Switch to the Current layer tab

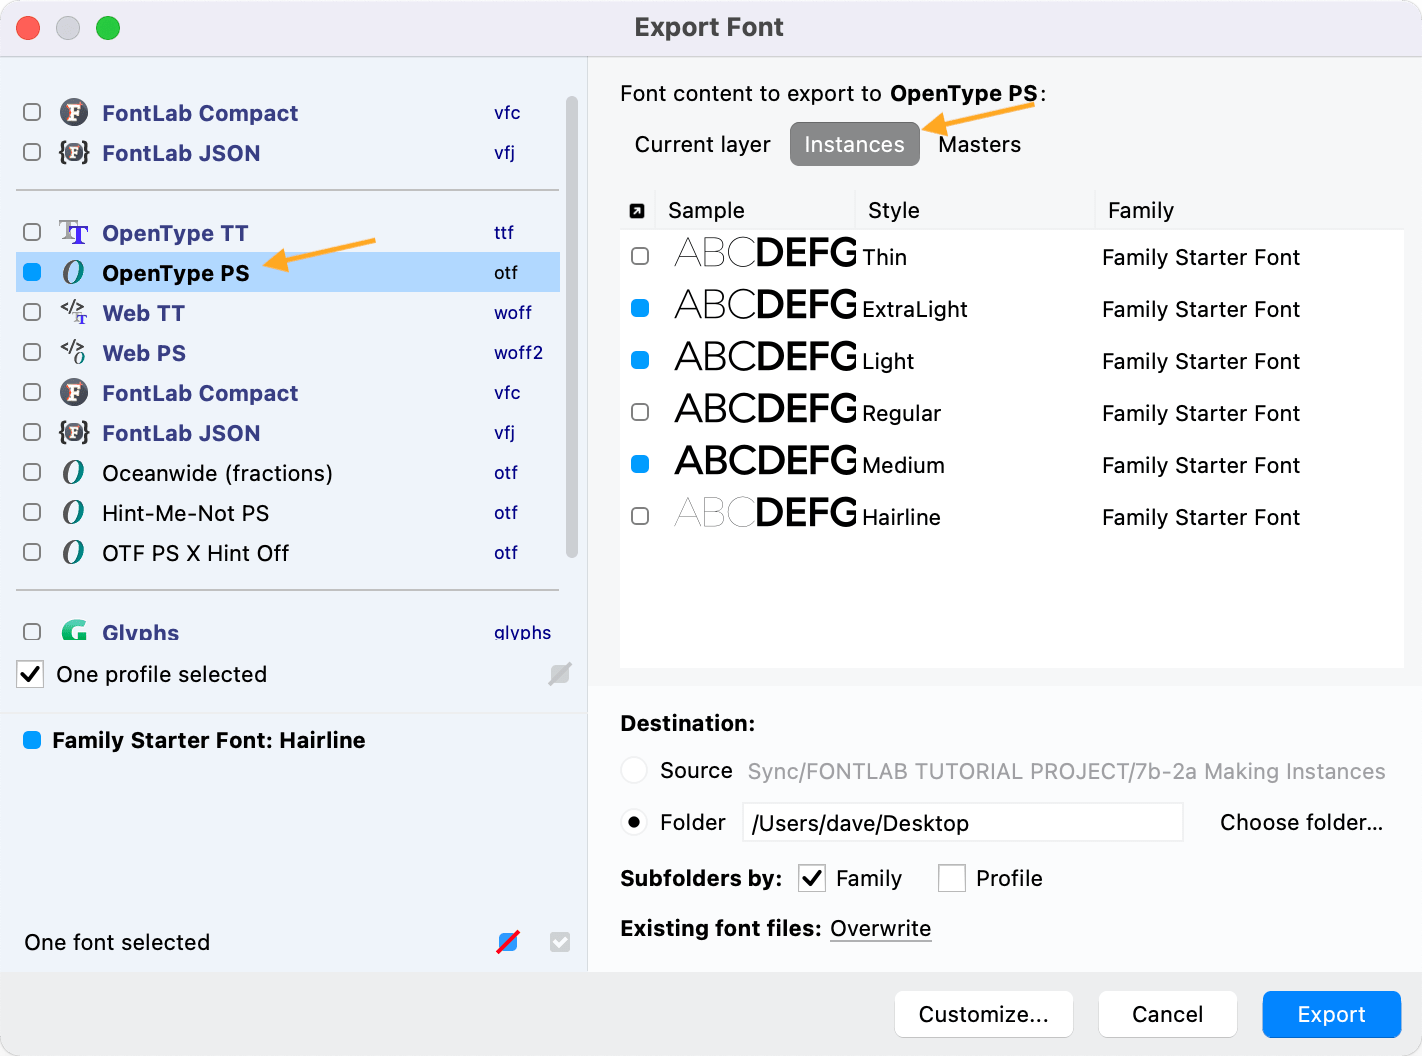[702, 145]
